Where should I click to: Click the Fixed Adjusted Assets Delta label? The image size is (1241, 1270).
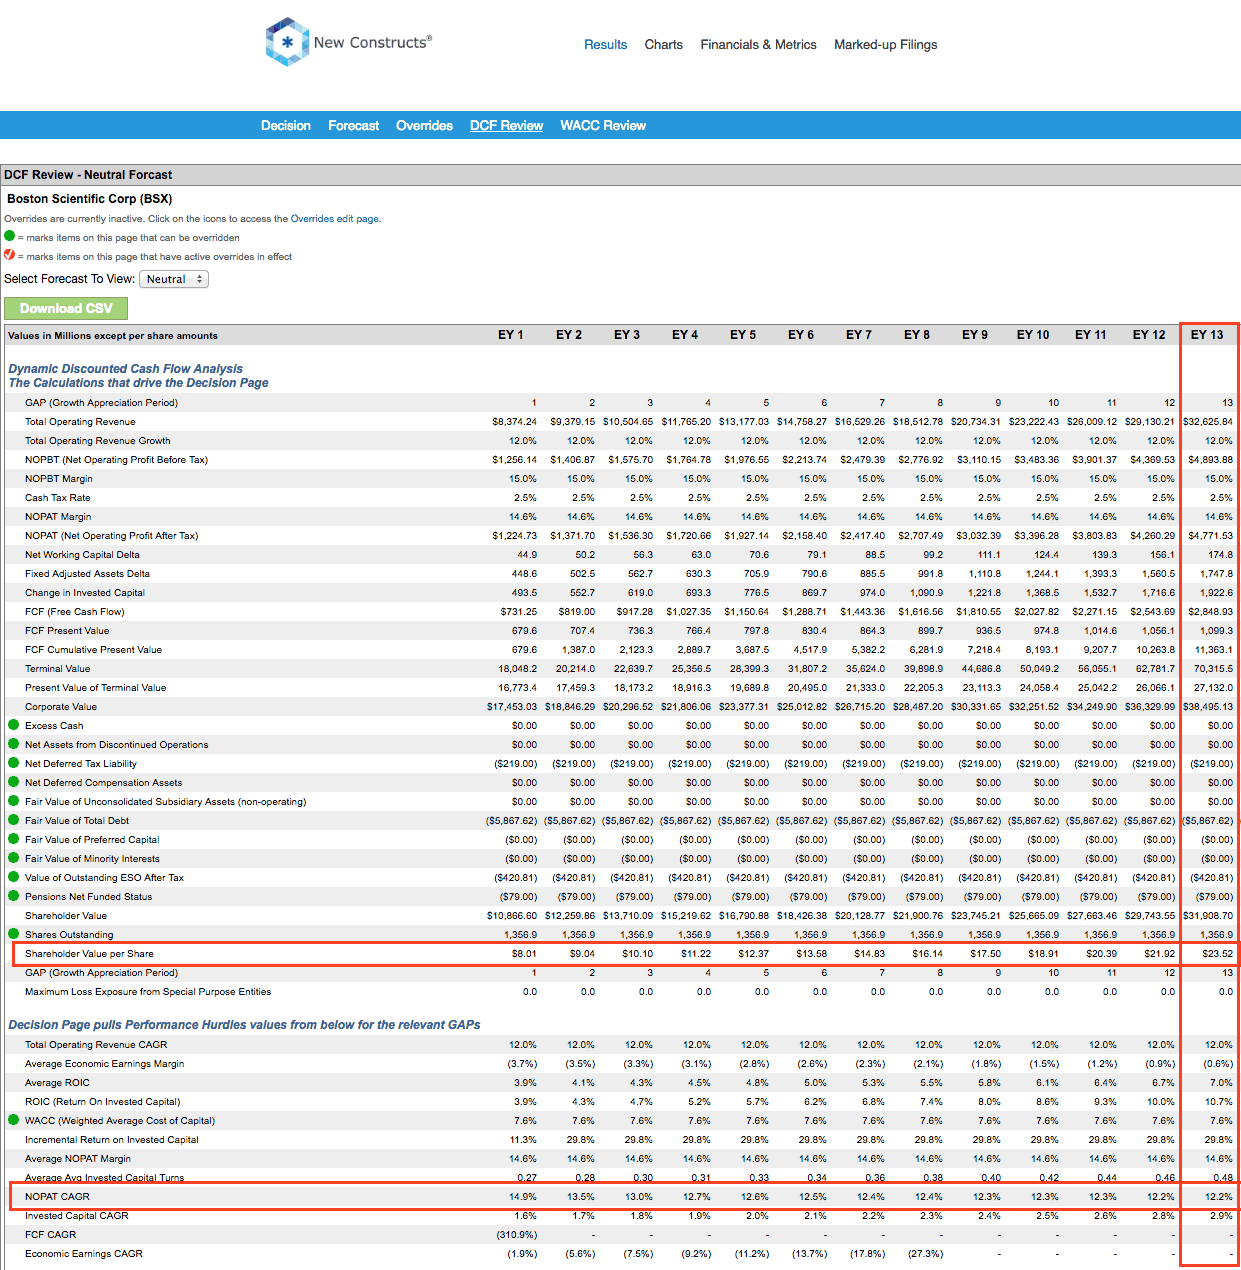[87, 573]
